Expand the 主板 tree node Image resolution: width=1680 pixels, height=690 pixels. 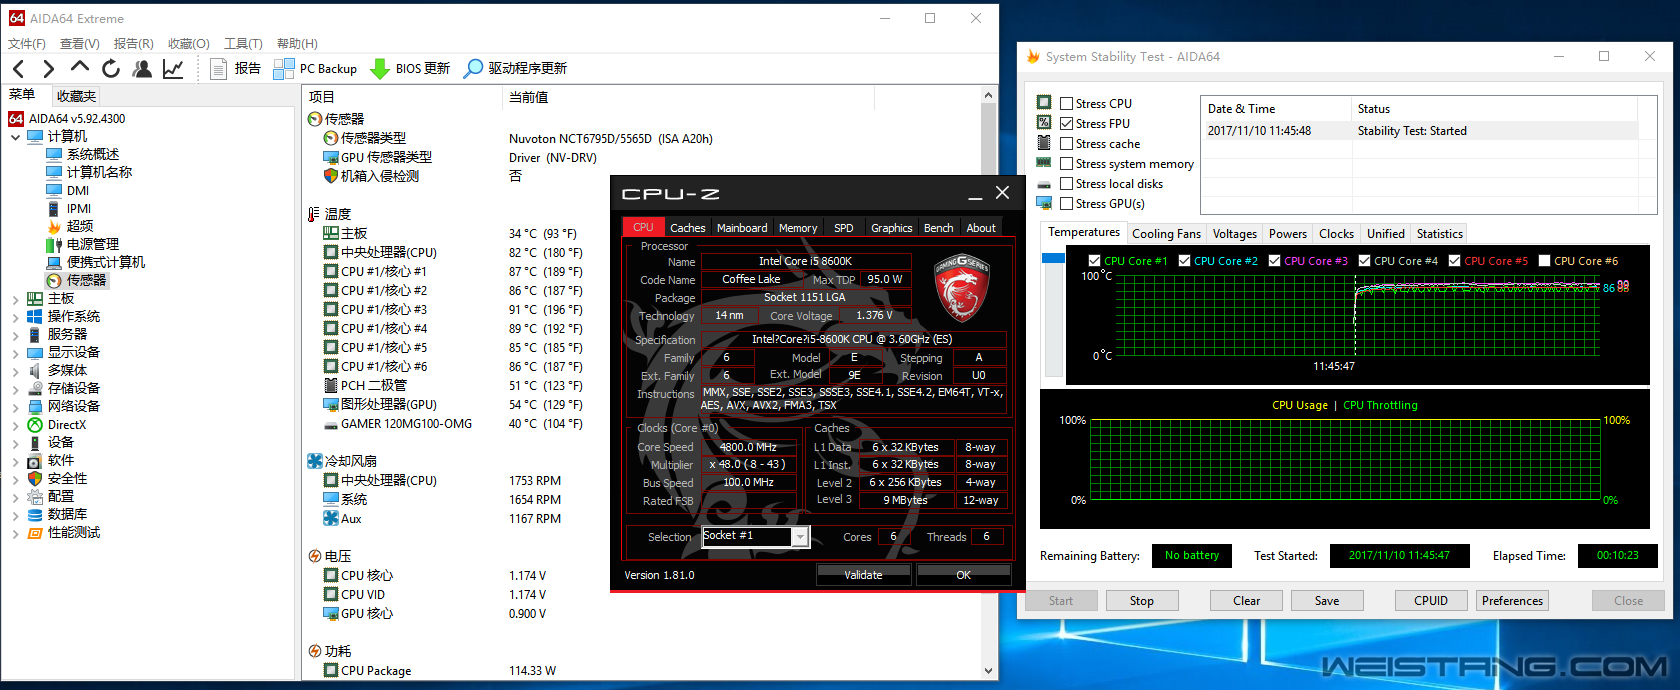point(15,299)
